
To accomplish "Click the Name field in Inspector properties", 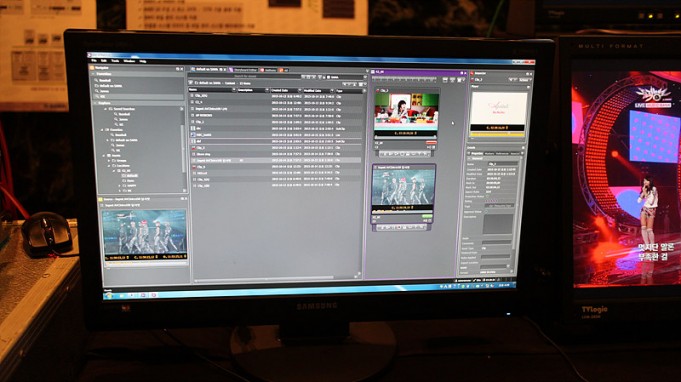I will tap(502, 164).
